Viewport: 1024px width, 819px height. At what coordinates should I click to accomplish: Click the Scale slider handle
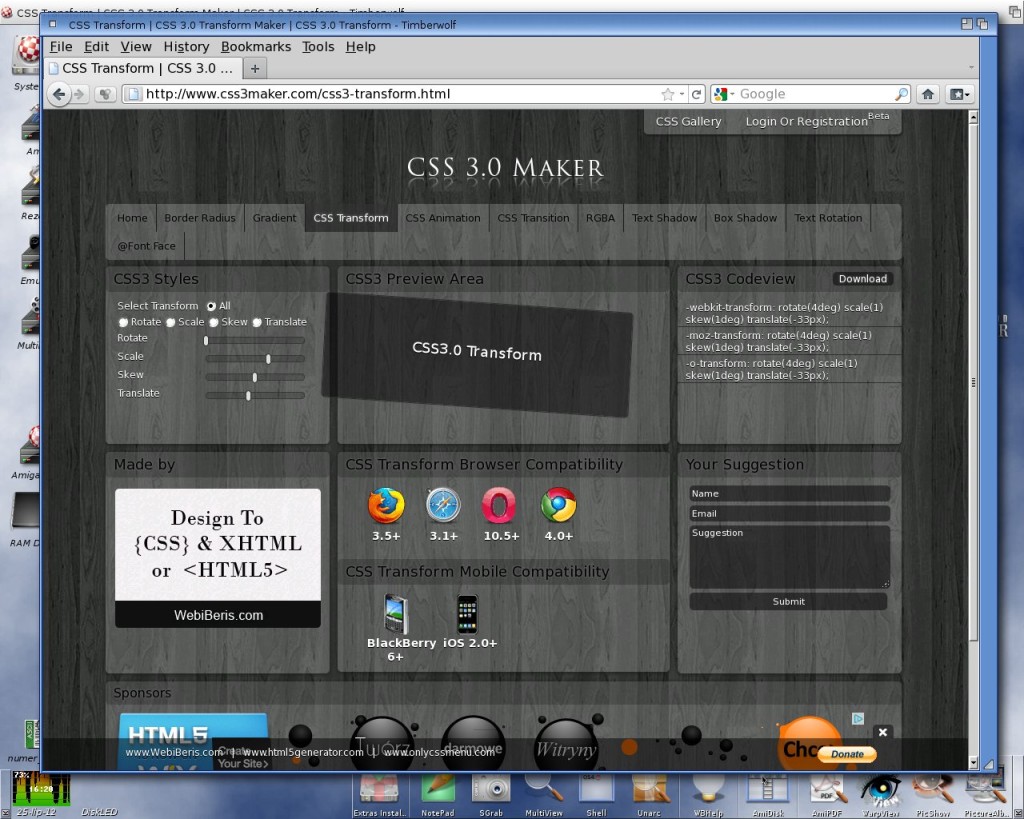pos(268,359)
